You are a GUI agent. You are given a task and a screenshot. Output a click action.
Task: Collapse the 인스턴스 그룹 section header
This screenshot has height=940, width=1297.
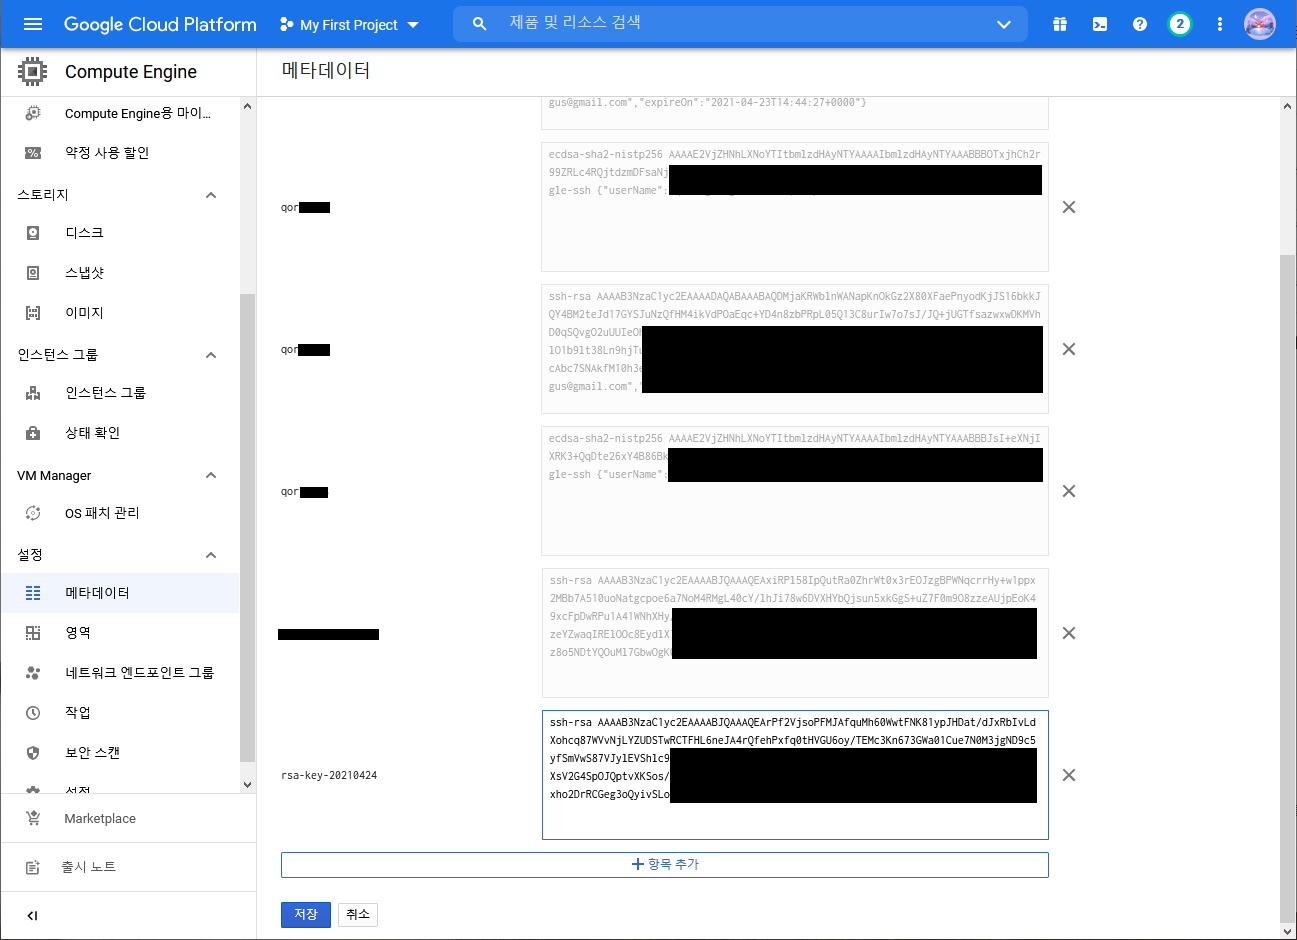pos(211,355)
